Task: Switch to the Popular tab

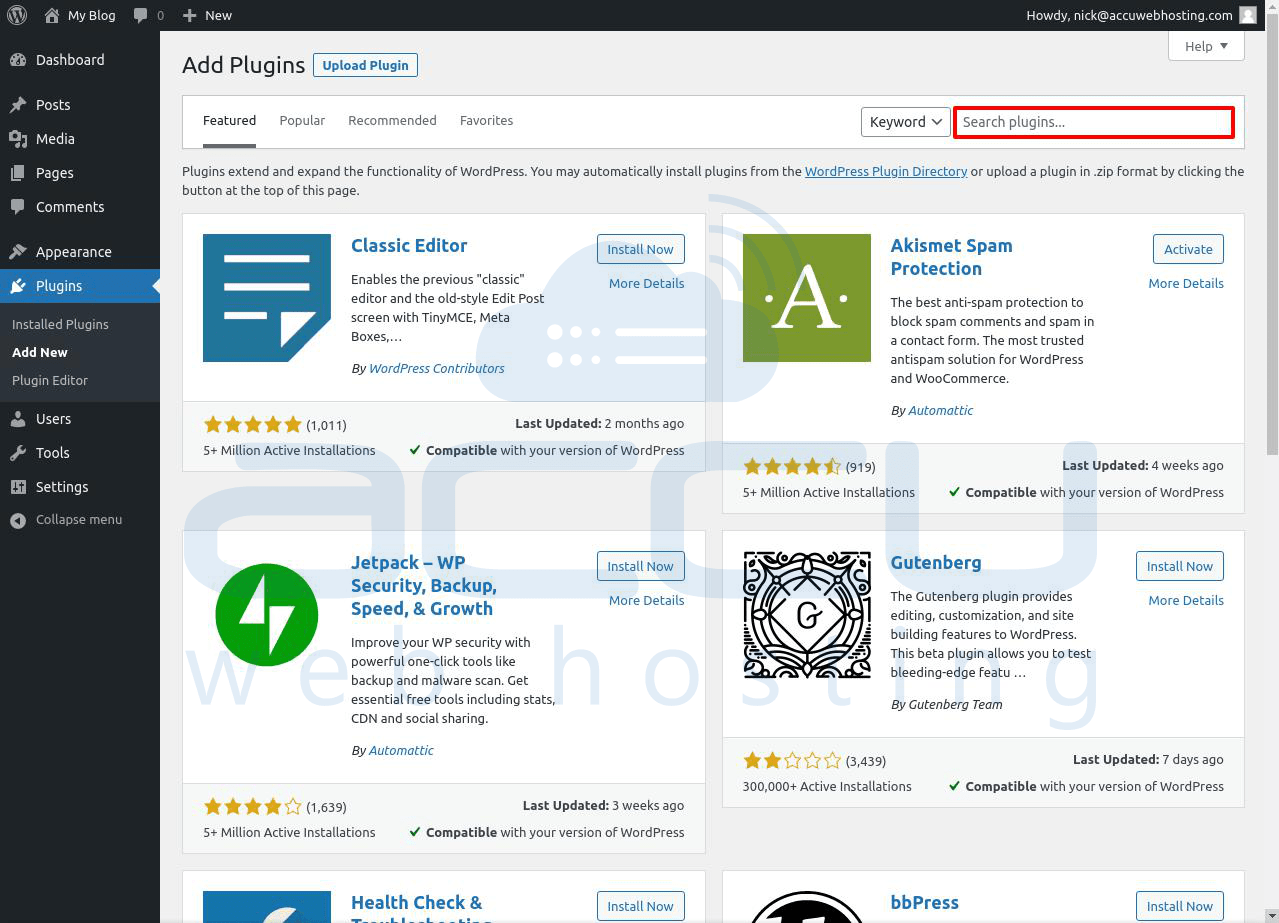Action: click(302, 120)
